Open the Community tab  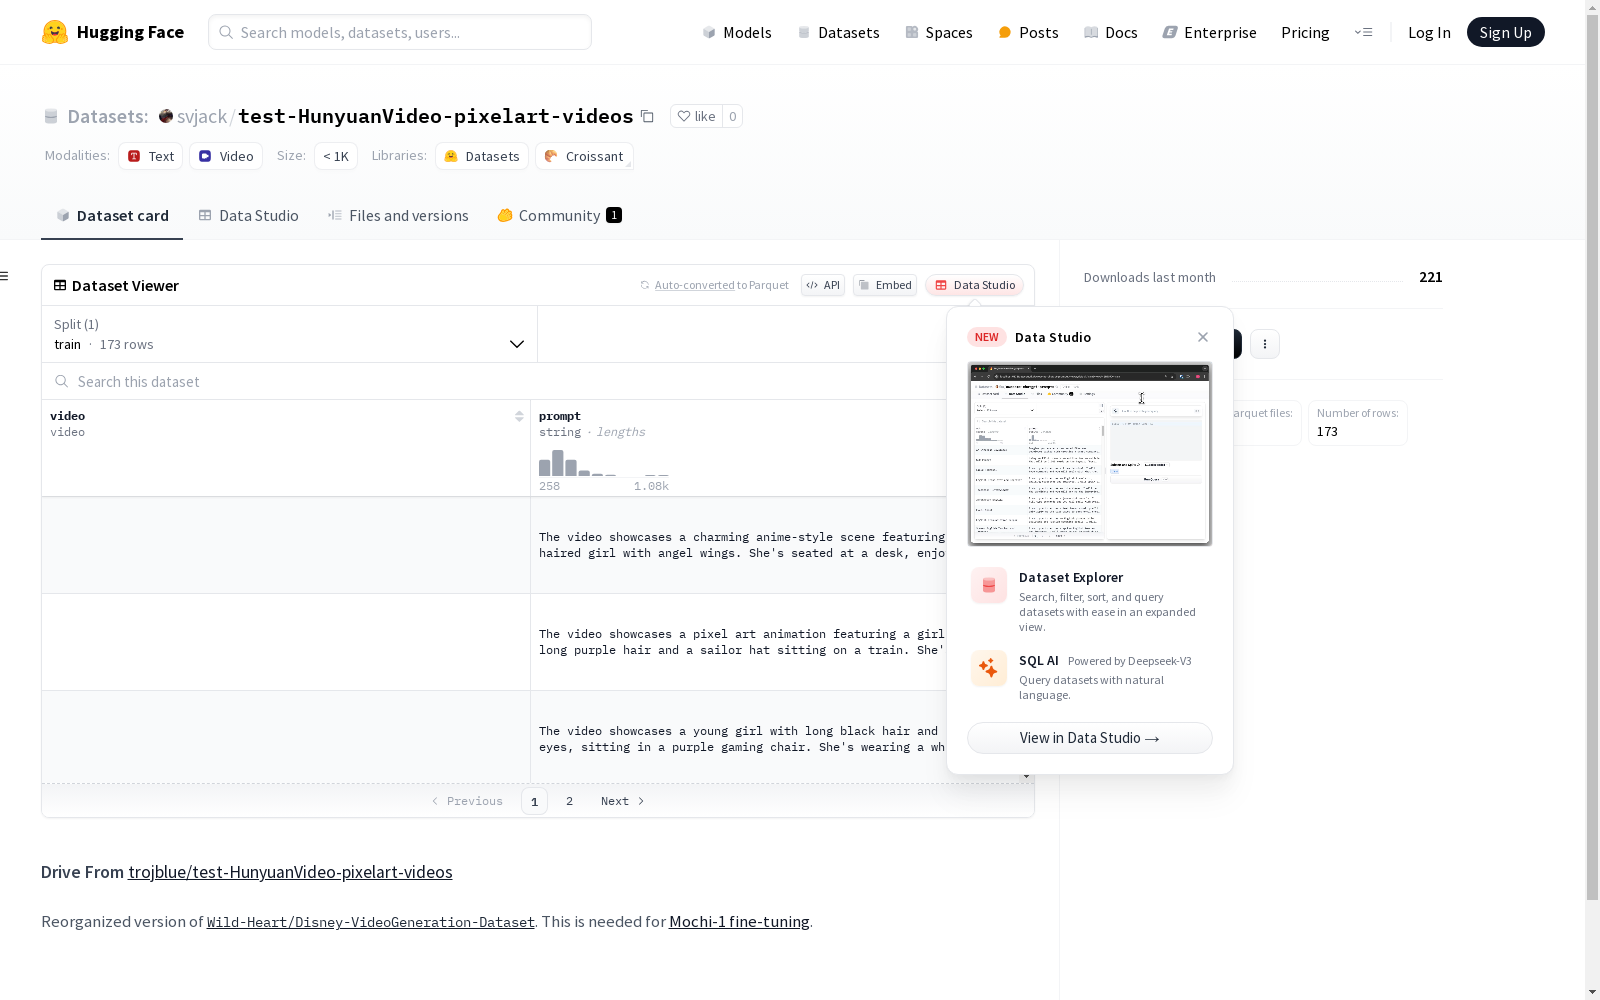point(560,216)
